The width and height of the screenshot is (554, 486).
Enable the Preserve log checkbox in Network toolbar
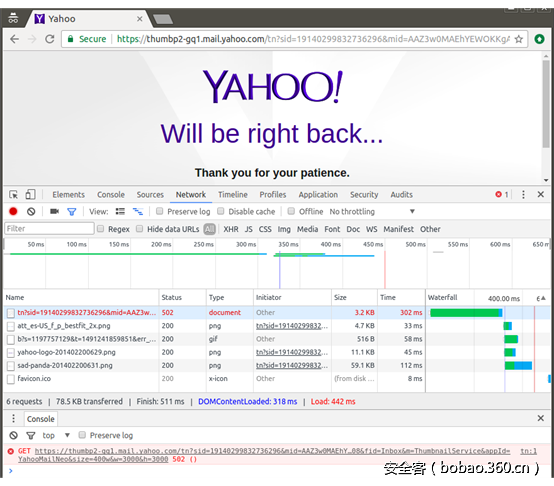[x=159, y=211]
